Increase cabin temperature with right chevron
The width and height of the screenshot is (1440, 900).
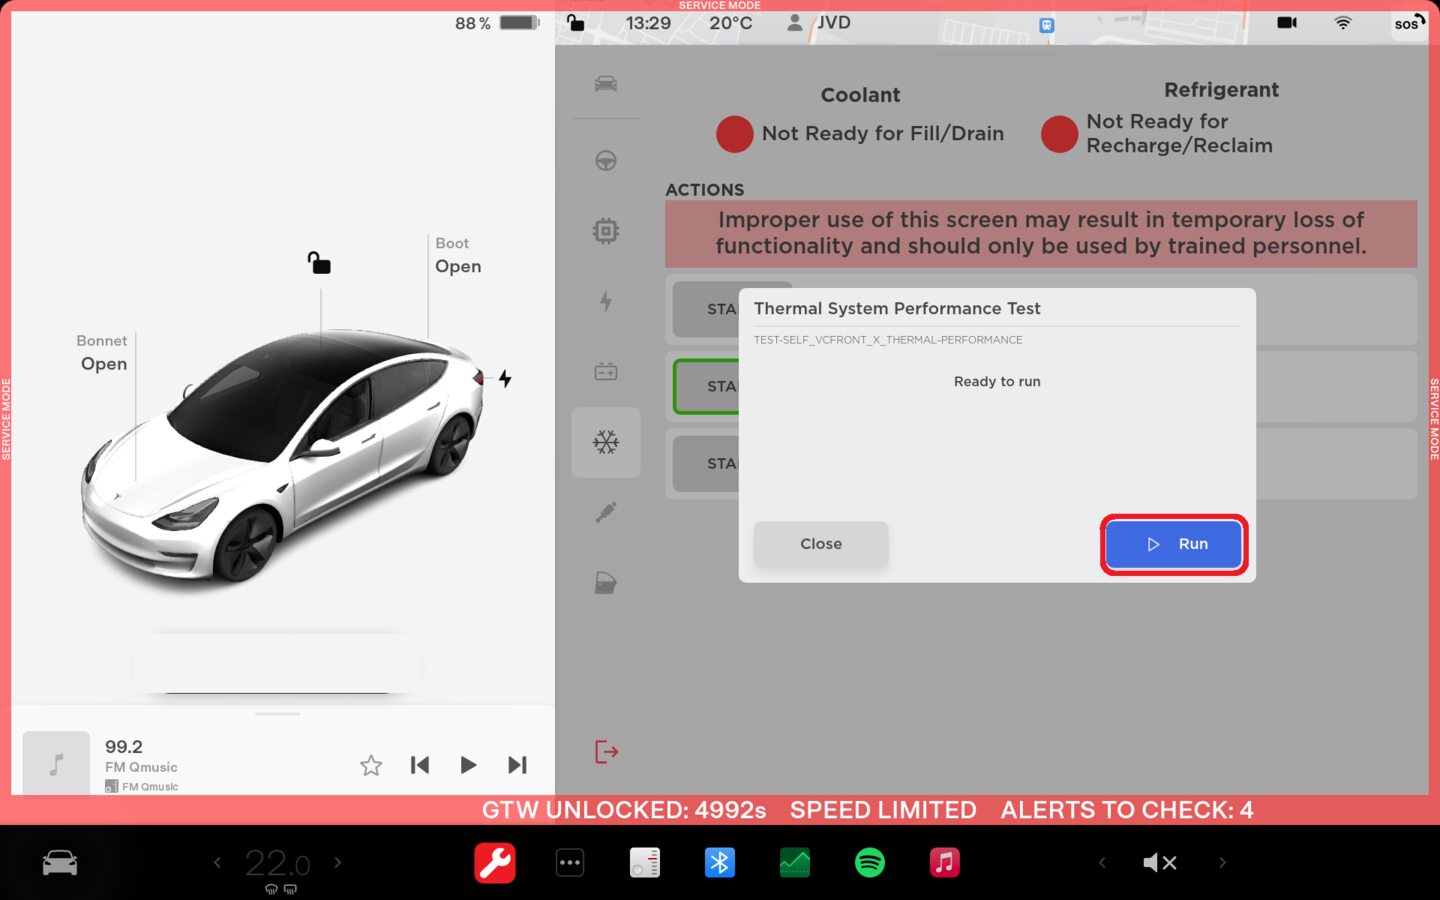tap(338, 862)
